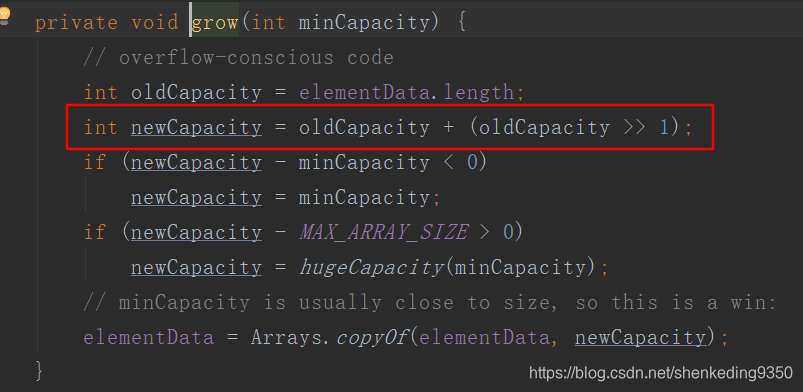The height and width of the screenshot is (392, 803).
Task: Click newCapacity in the int declaration line
Action: pos(197,128)
